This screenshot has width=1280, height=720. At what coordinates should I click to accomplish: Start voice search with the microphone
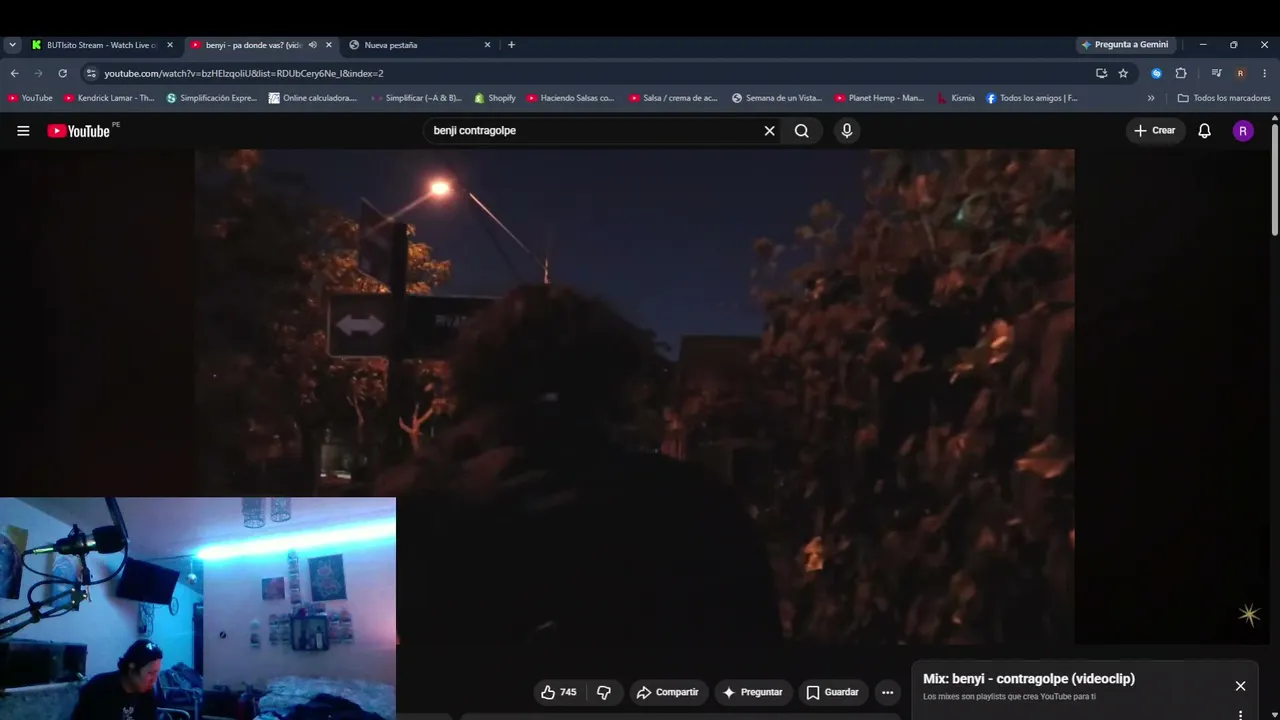(x=847, y=131)
